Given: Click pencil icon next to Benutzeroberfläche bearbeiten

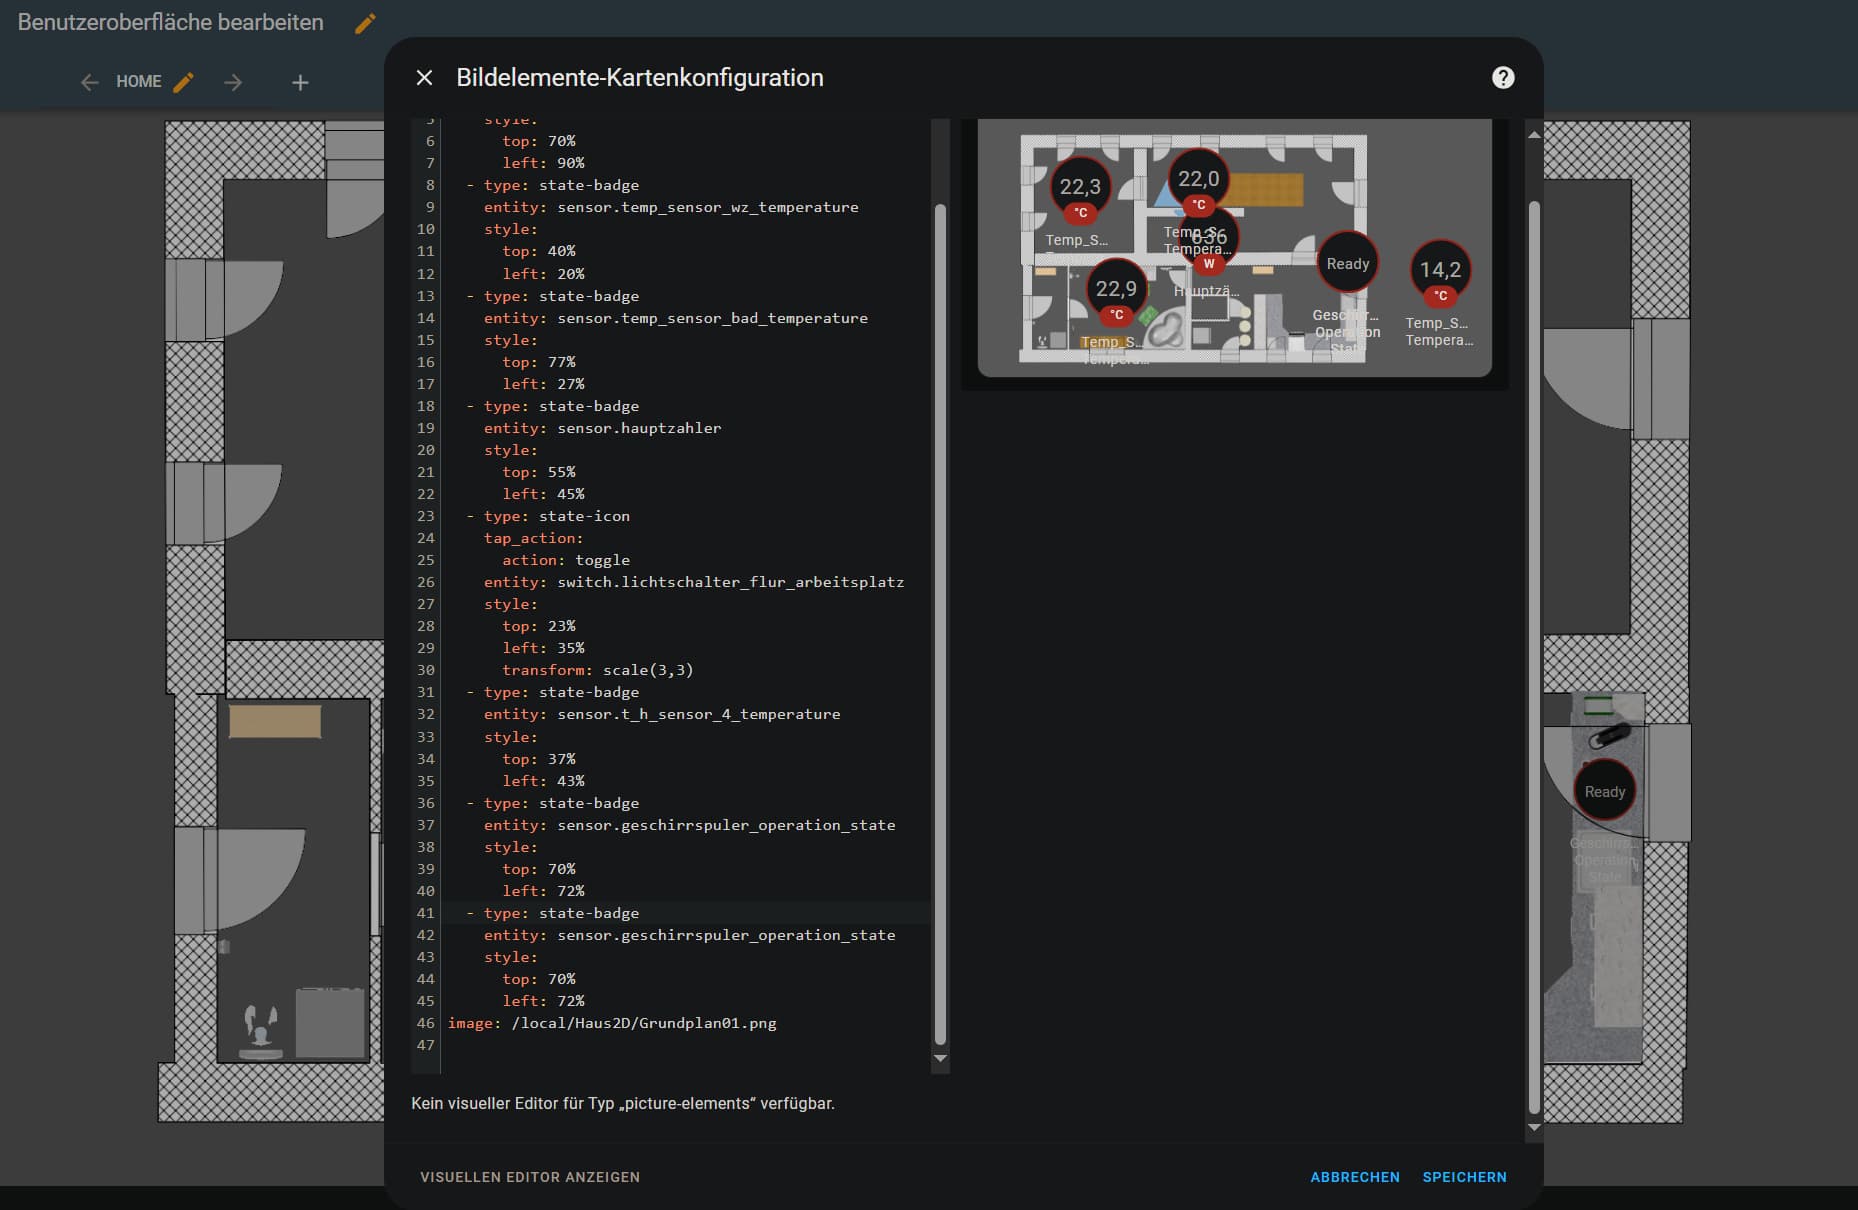Looking at the screenshot, I should (x=365, y=23).
